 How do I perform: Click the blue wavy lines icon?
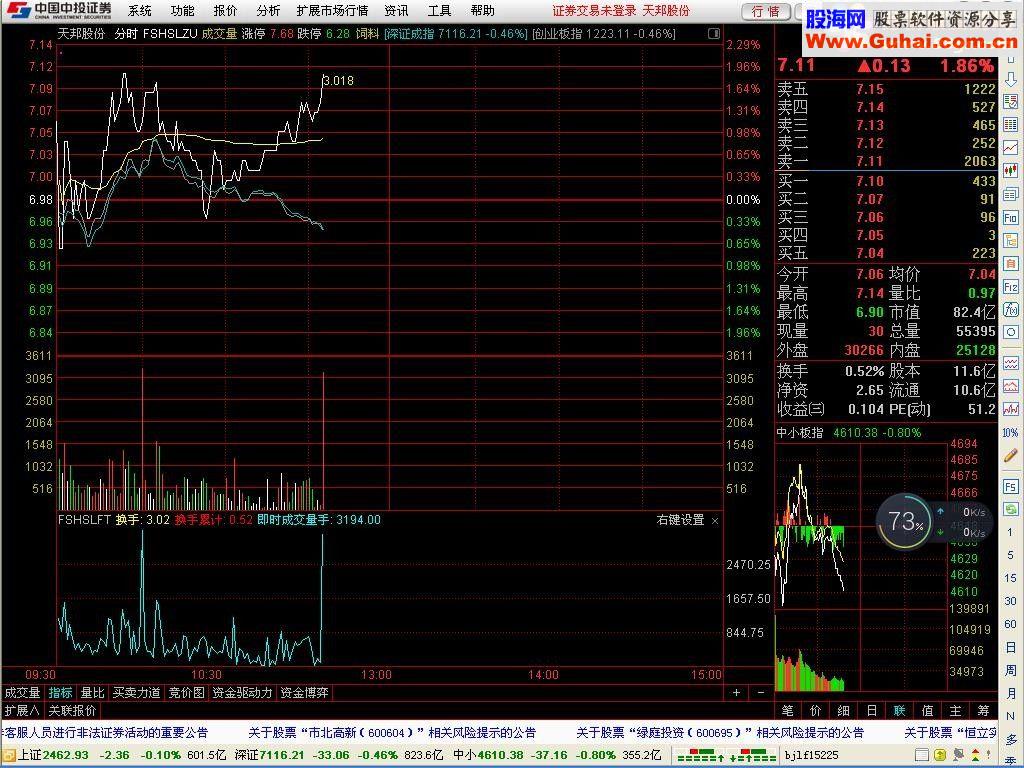[x=1010, y=365]
